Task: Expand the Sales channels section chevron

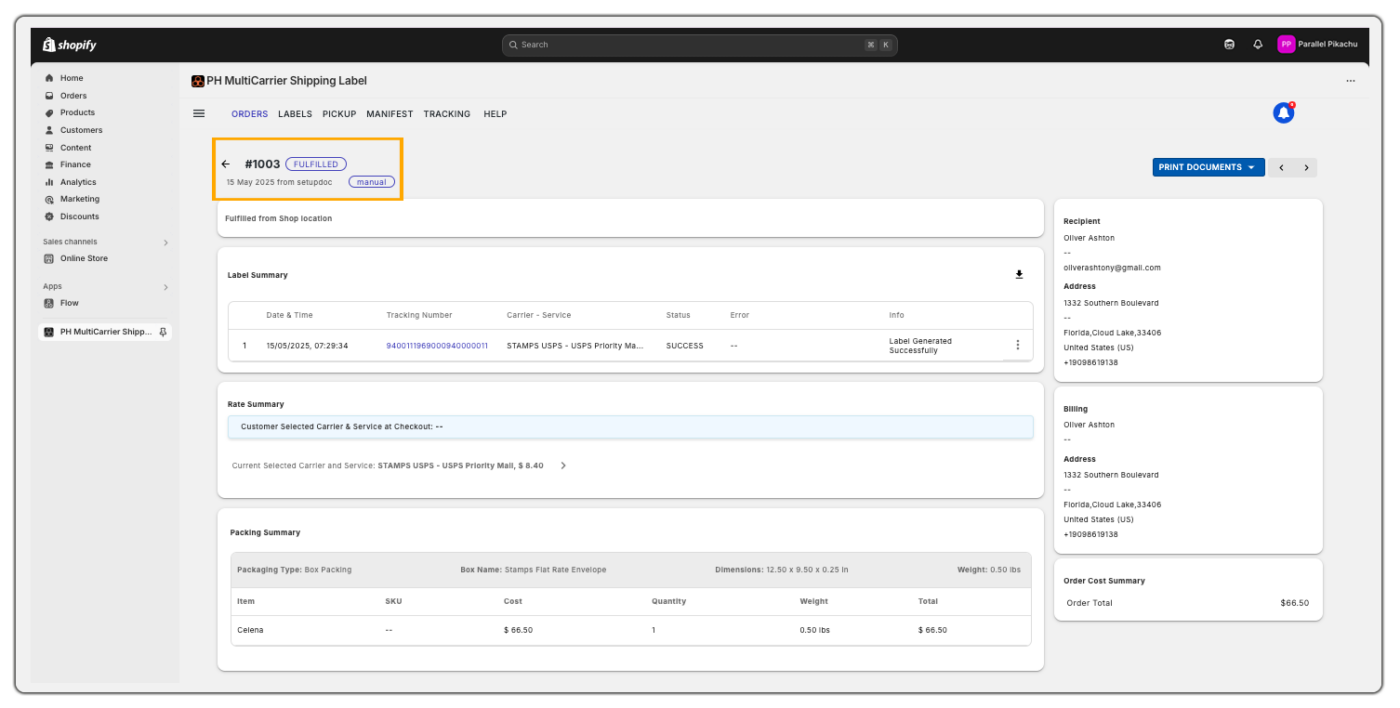Action: pos(166,243)
